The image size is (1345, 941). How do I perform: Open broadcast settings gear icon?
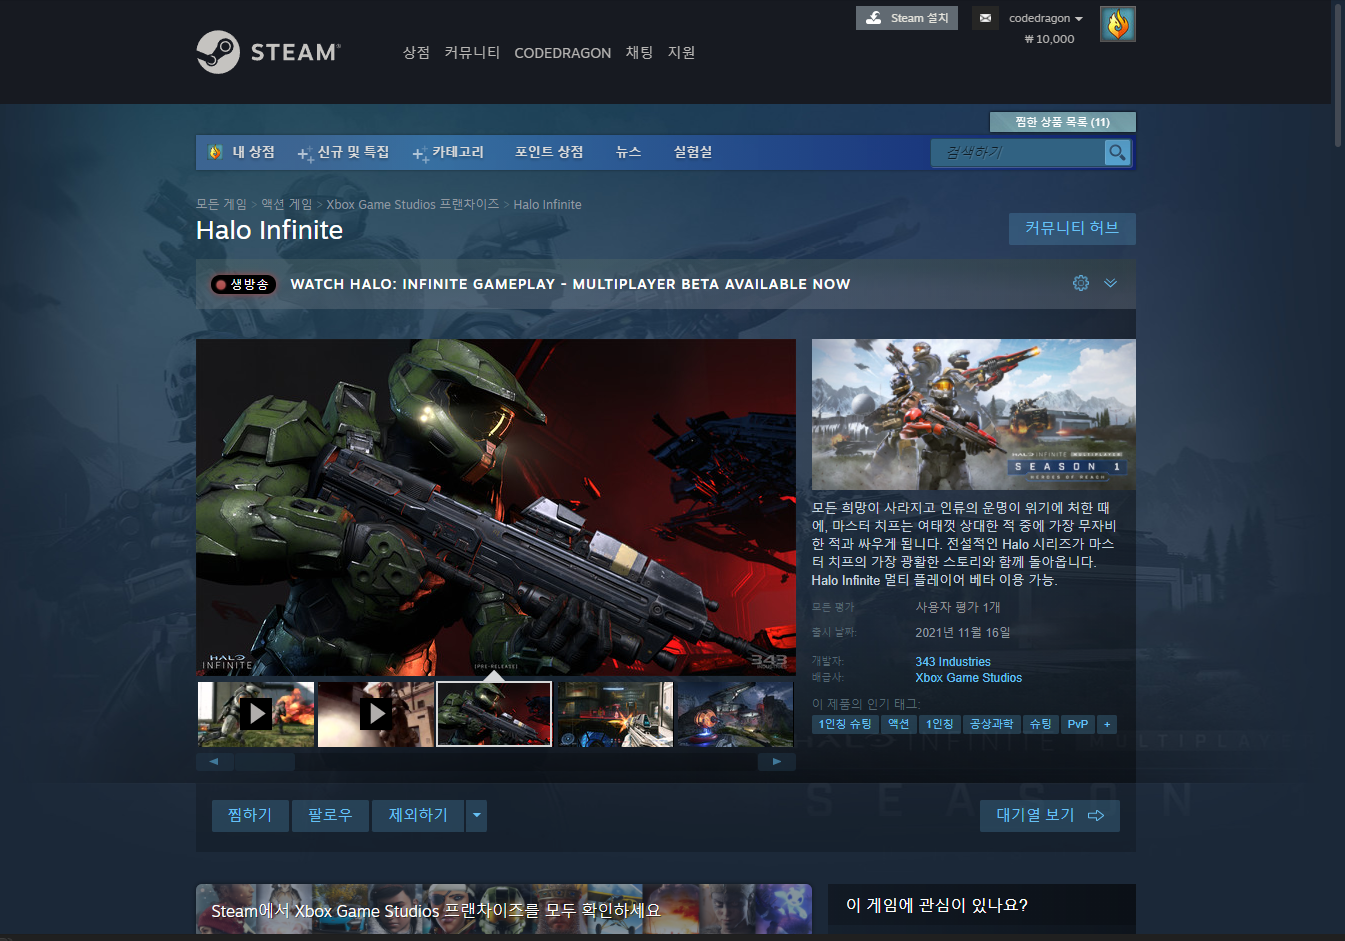1081,283
